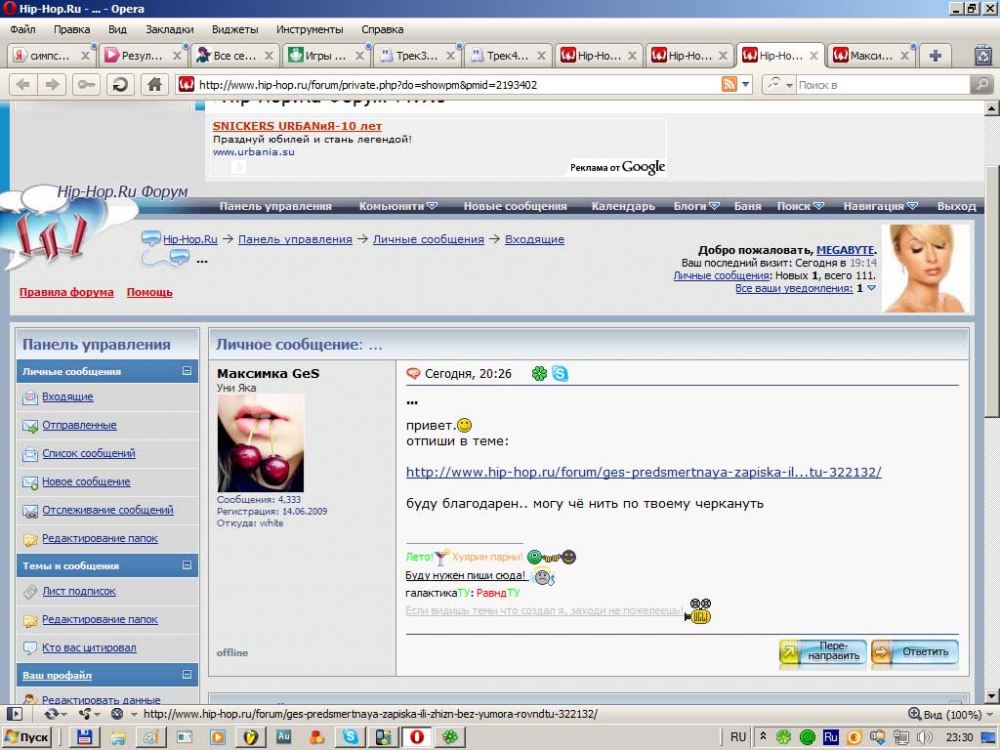Open the zoom 'Вид (100%)' dropdown
The image size is (1000, 750).
pos(952,714)
